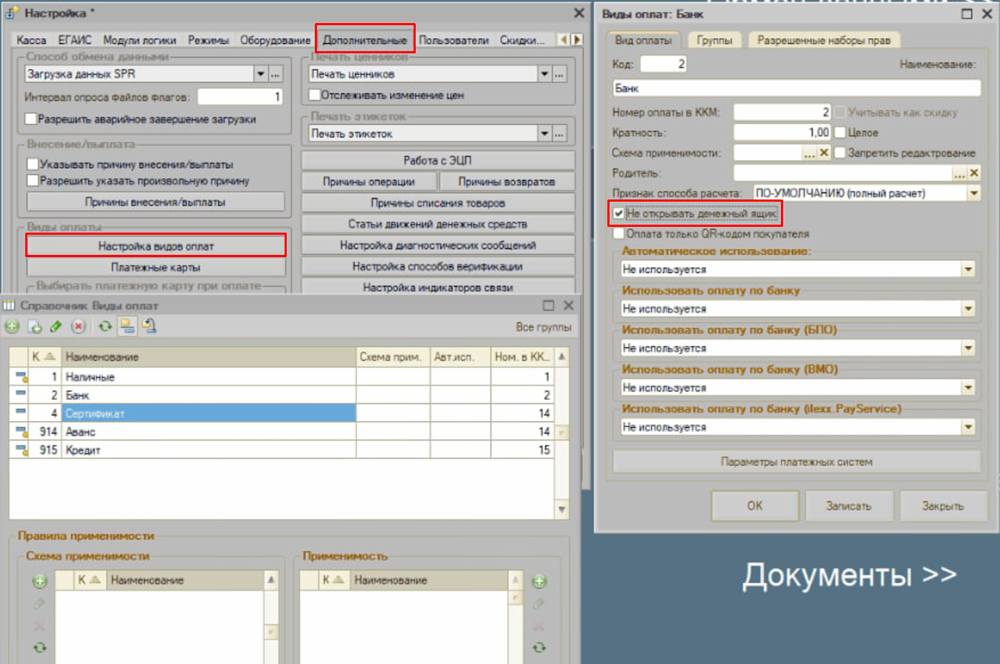This screenshot has height=664, width=1000.
Task: Click the red delete icon in Виды оплат toolbar
Action: 78,326
